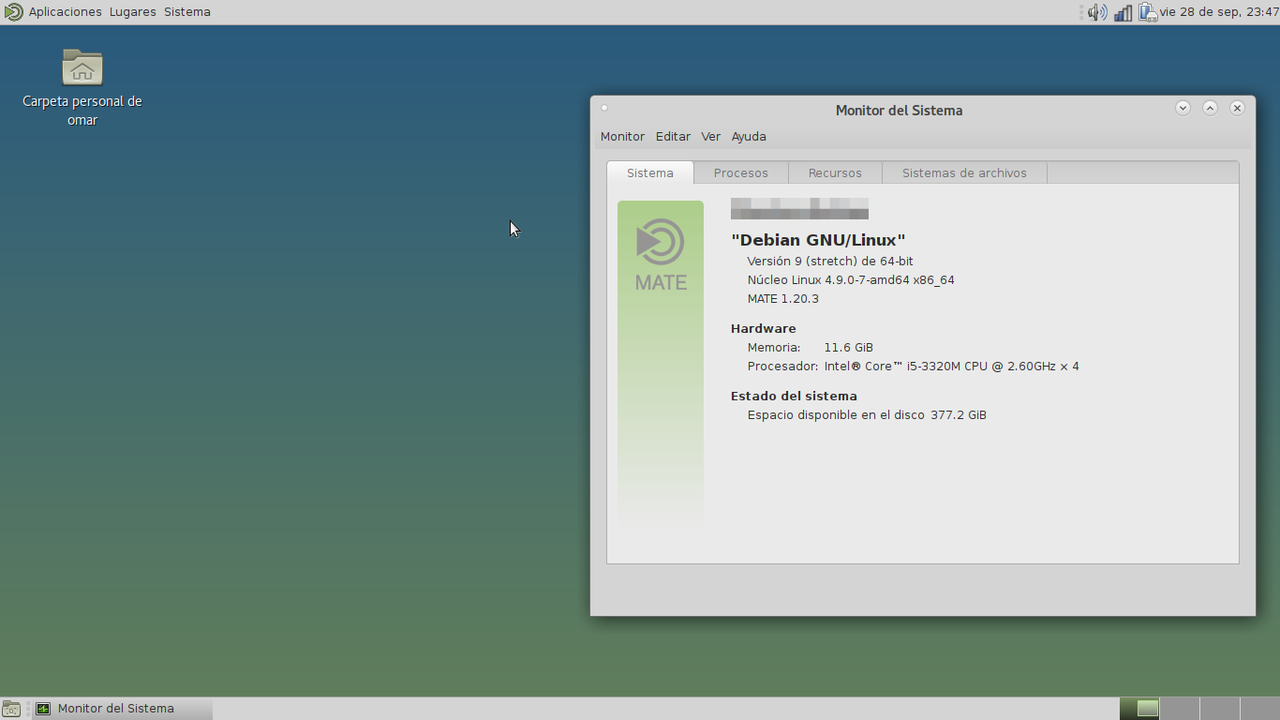Viewport: 1280px width, 720px height.
Task: Select the first workspace in the pager
Action: pos(1140,708)
